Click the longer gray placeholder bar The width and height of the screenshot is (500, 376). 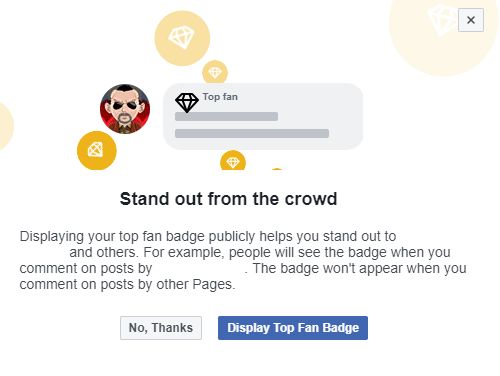[x=252, y=133]
